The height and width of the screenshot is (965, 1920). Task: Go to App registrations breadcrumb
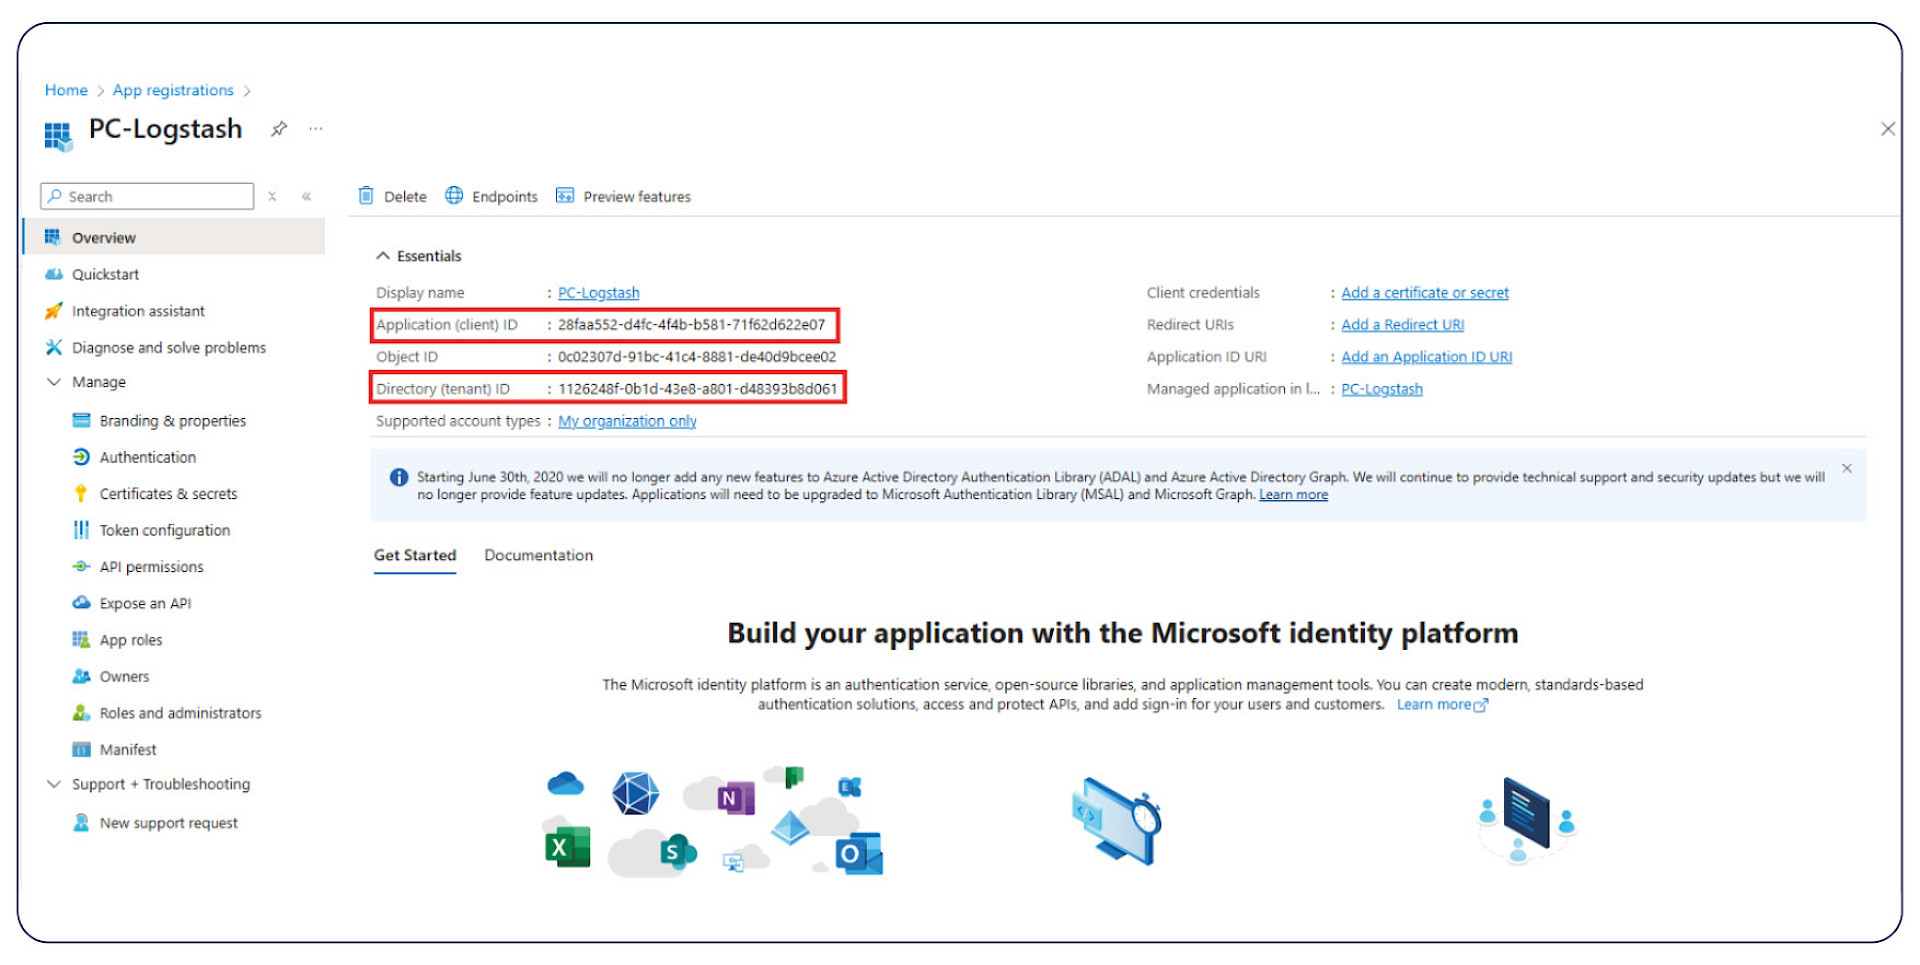click(173, 90)
